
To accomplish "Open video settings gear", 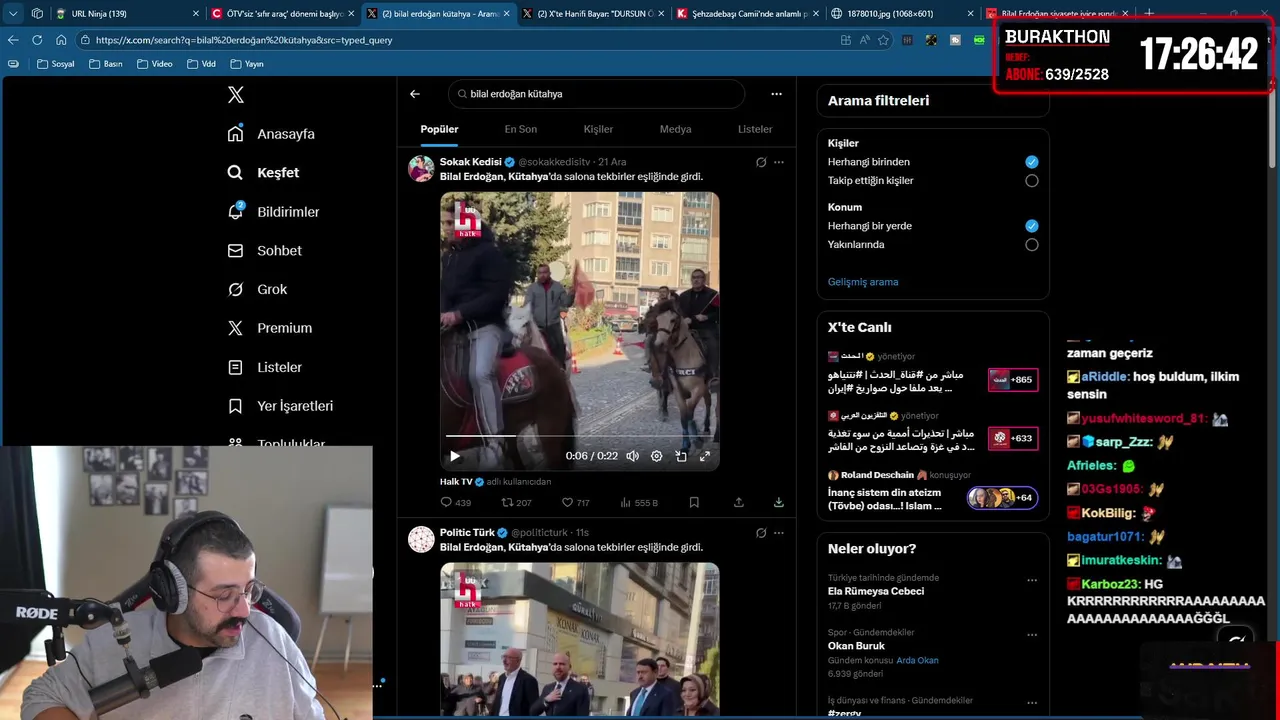I will pyautogui.click(x=656, y=456).
